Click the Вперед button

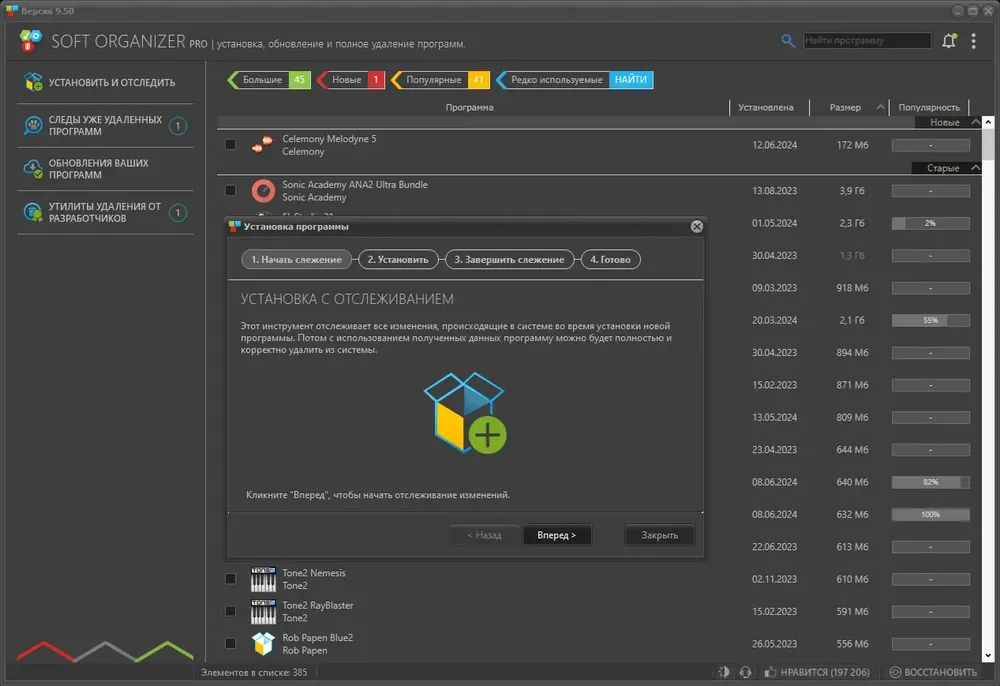point(557,535)
